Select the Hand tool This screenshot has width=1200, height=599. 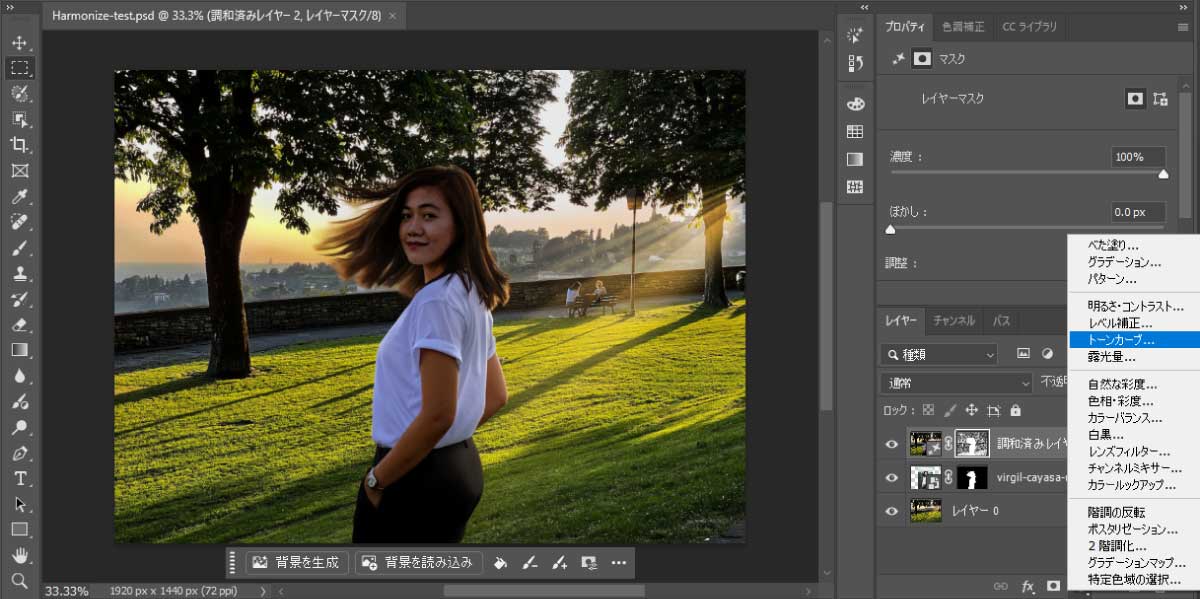tap(19, 556)
